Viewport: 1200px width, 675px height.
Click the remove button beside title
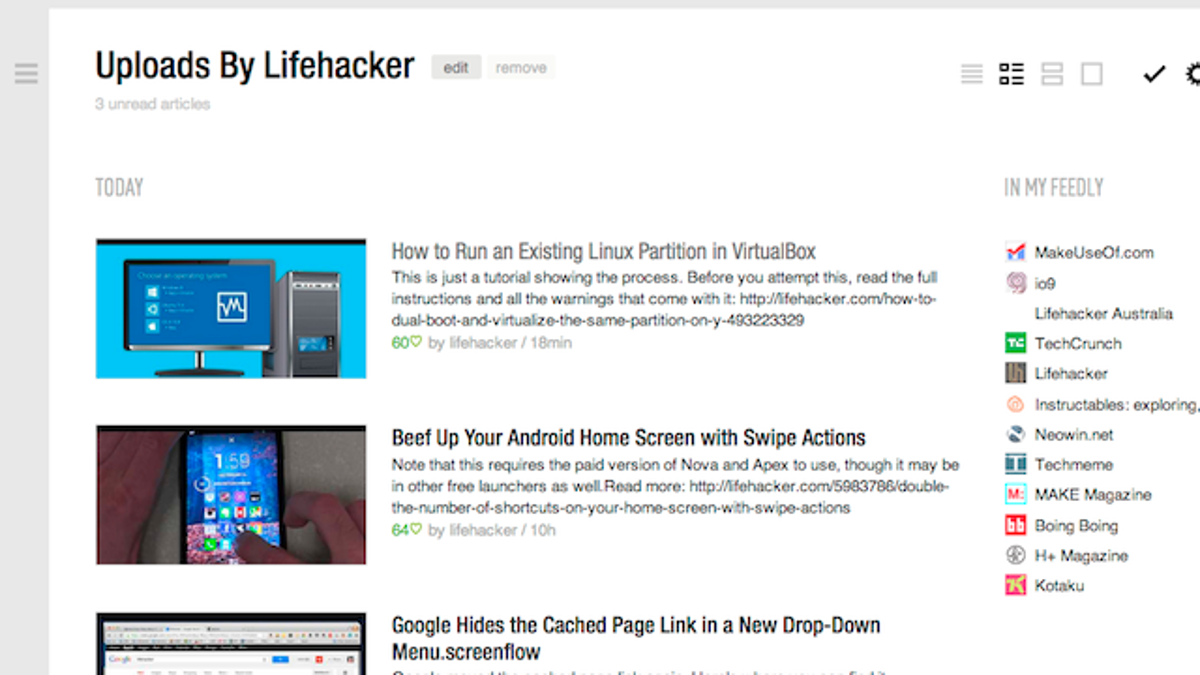pyautogui.click(x=521, y=68)
